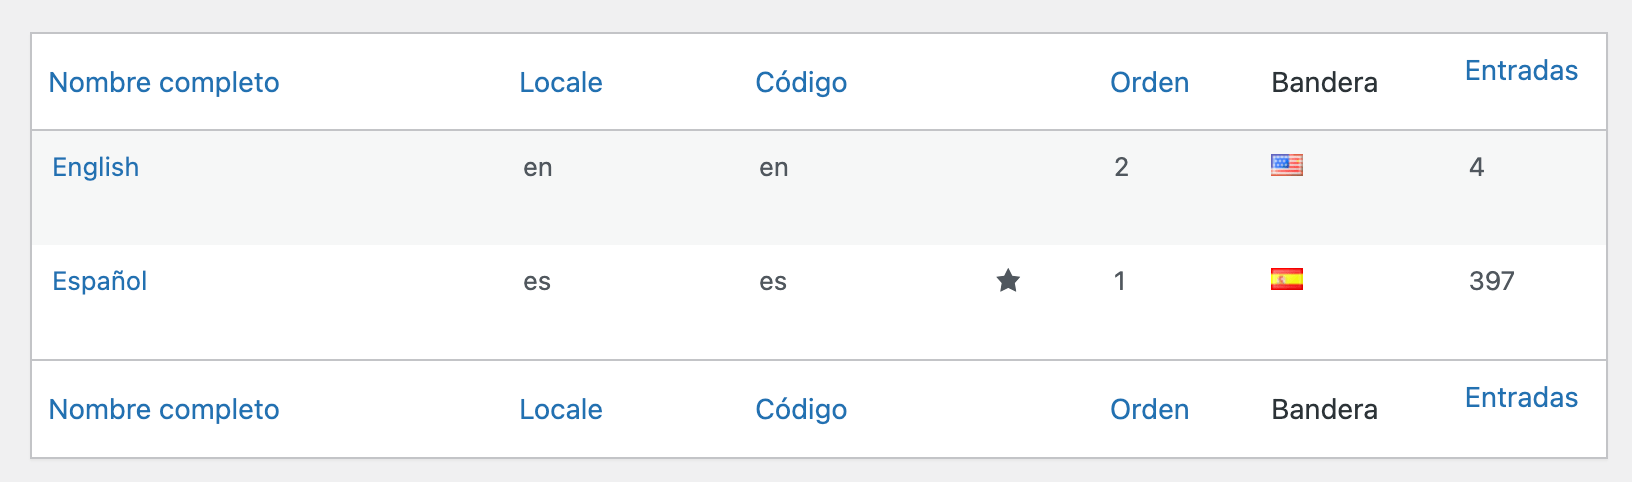Click Locale in the table footer
The height and width of the screenshot is (482, 1632).
561,409
